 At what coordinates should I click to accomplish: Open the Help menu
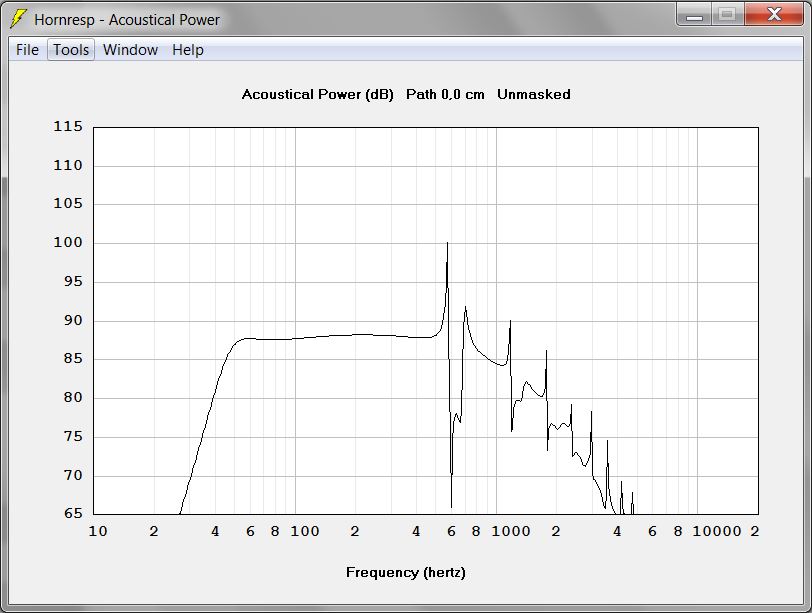[187, 50]
